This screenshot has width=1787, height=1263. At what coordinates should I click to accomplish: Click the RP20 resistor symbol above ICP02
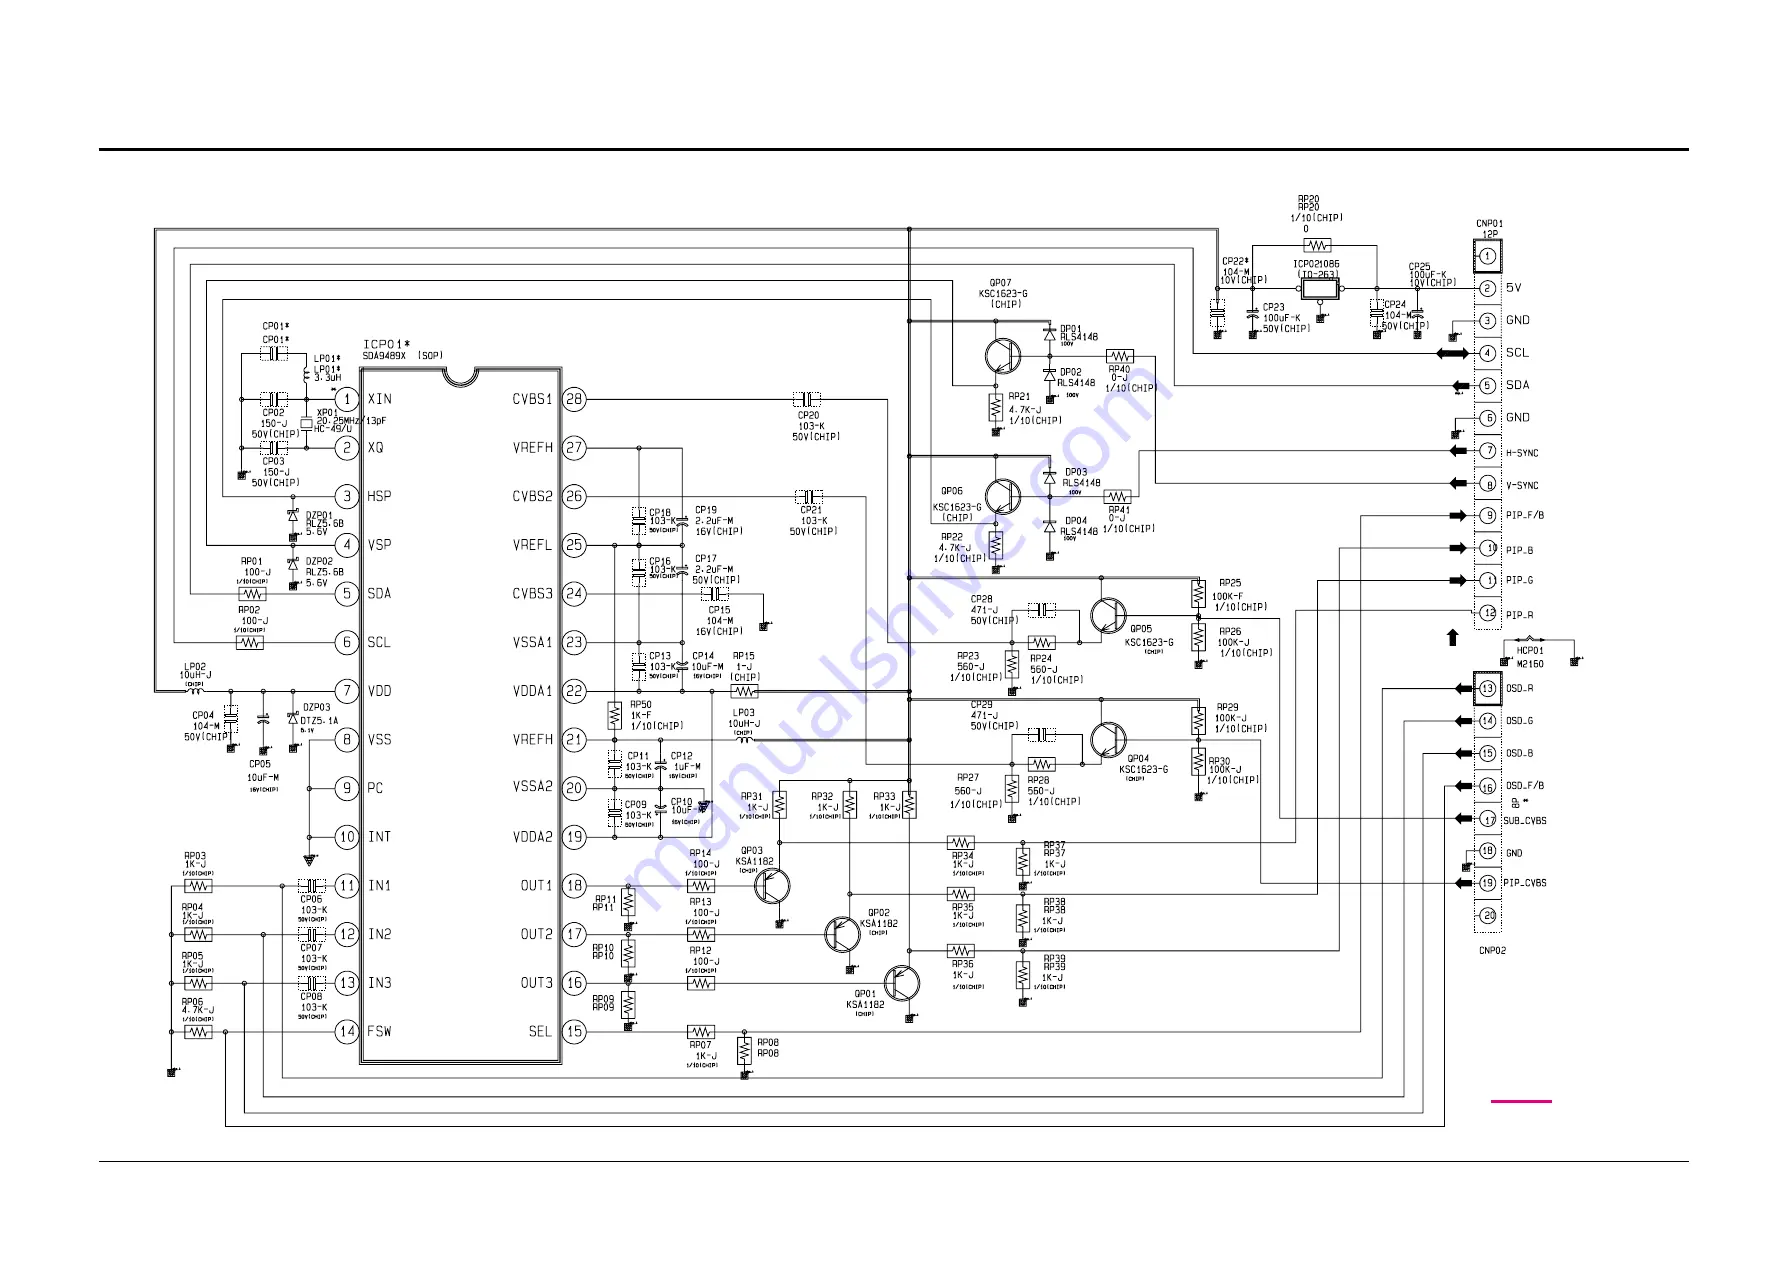tap(1317, 245)
